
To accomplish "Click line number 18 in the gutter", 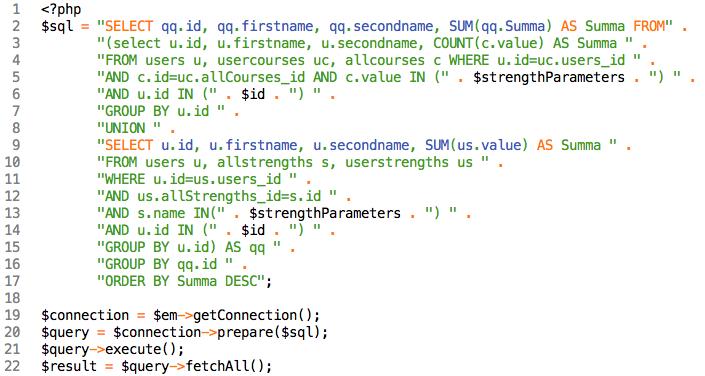I will click(x=13, y=298).
